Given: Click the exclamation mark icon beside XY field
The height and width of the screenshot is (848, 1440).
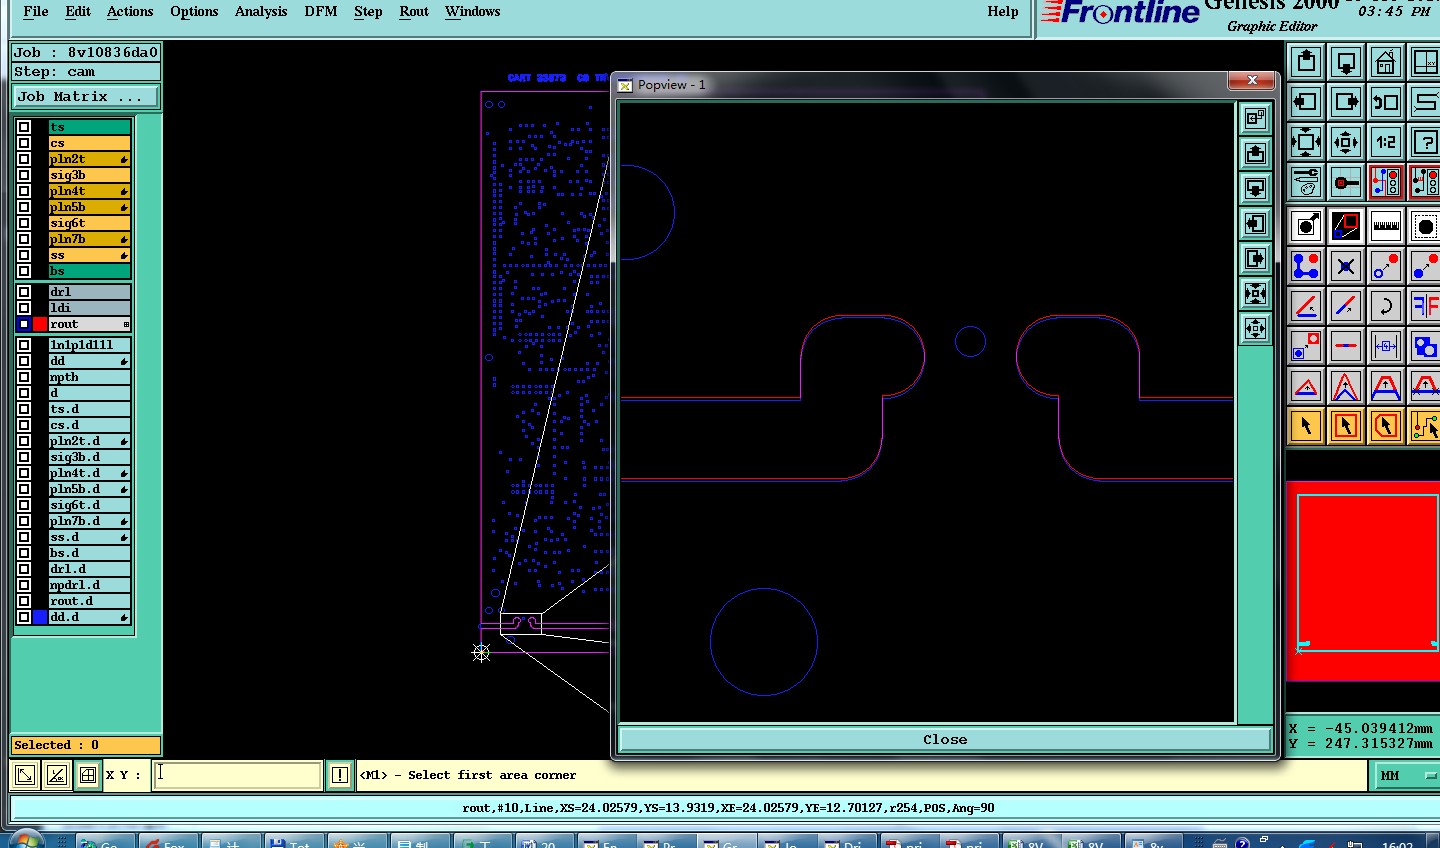Looking at the screenshot, I should [x=340, y=775].
